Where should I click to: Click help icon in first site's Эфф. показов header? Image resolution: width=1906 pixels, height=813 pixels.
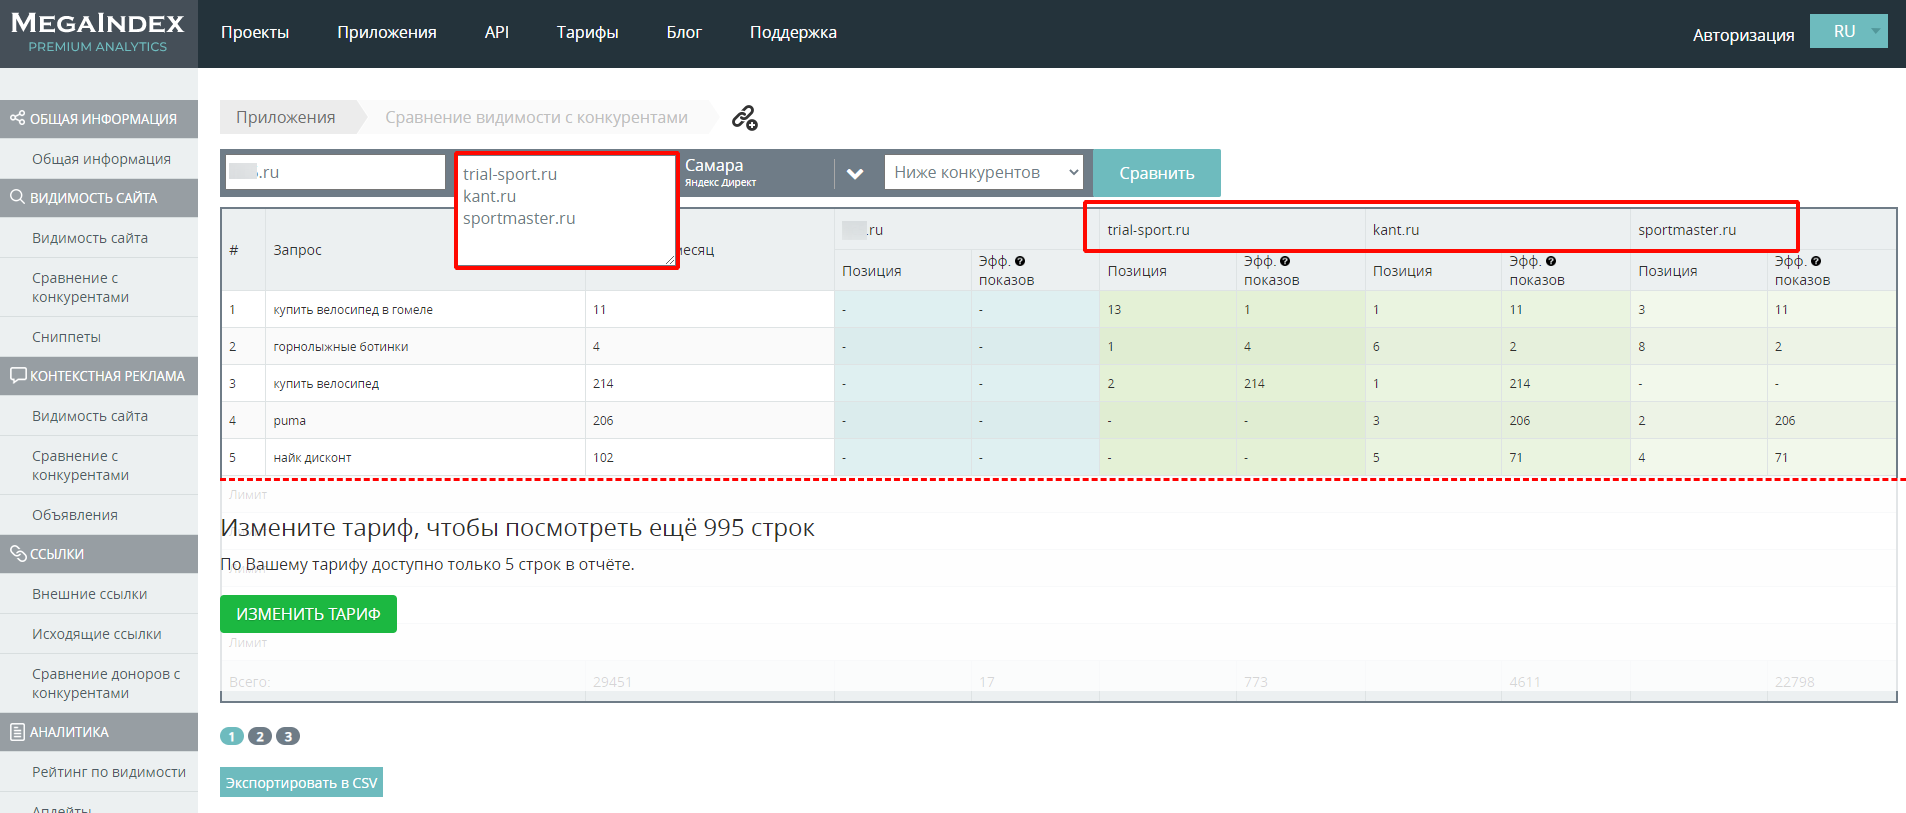point(1020,261)
